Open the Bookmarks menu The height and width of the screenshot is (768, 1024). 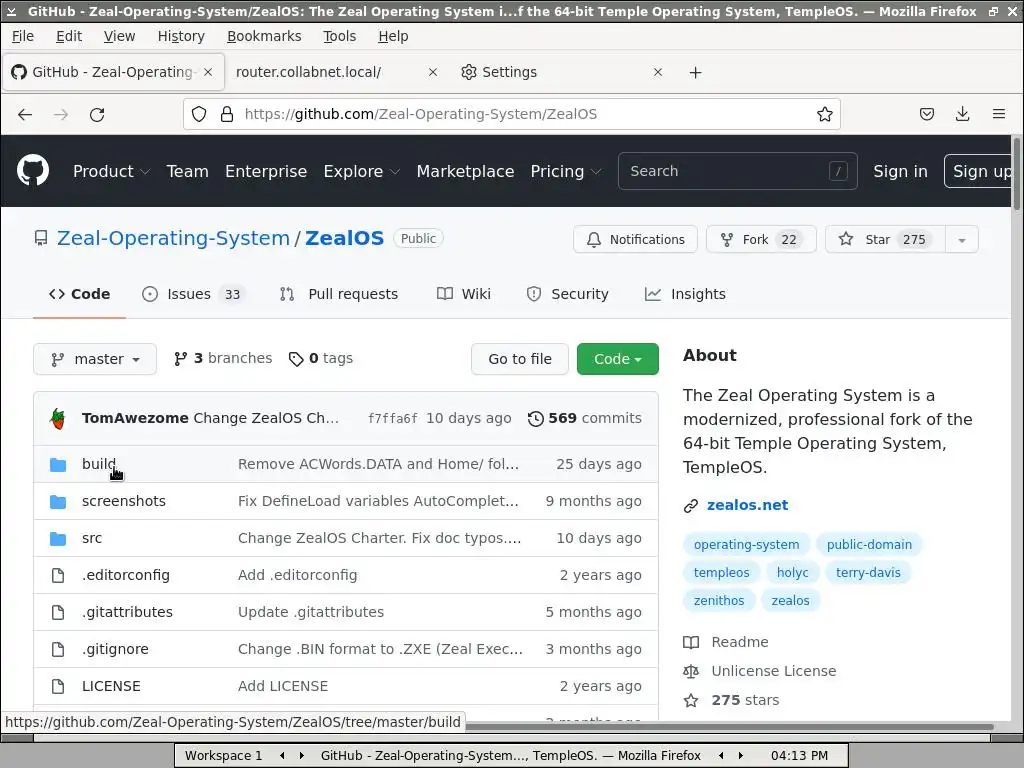tap(264, 37)
